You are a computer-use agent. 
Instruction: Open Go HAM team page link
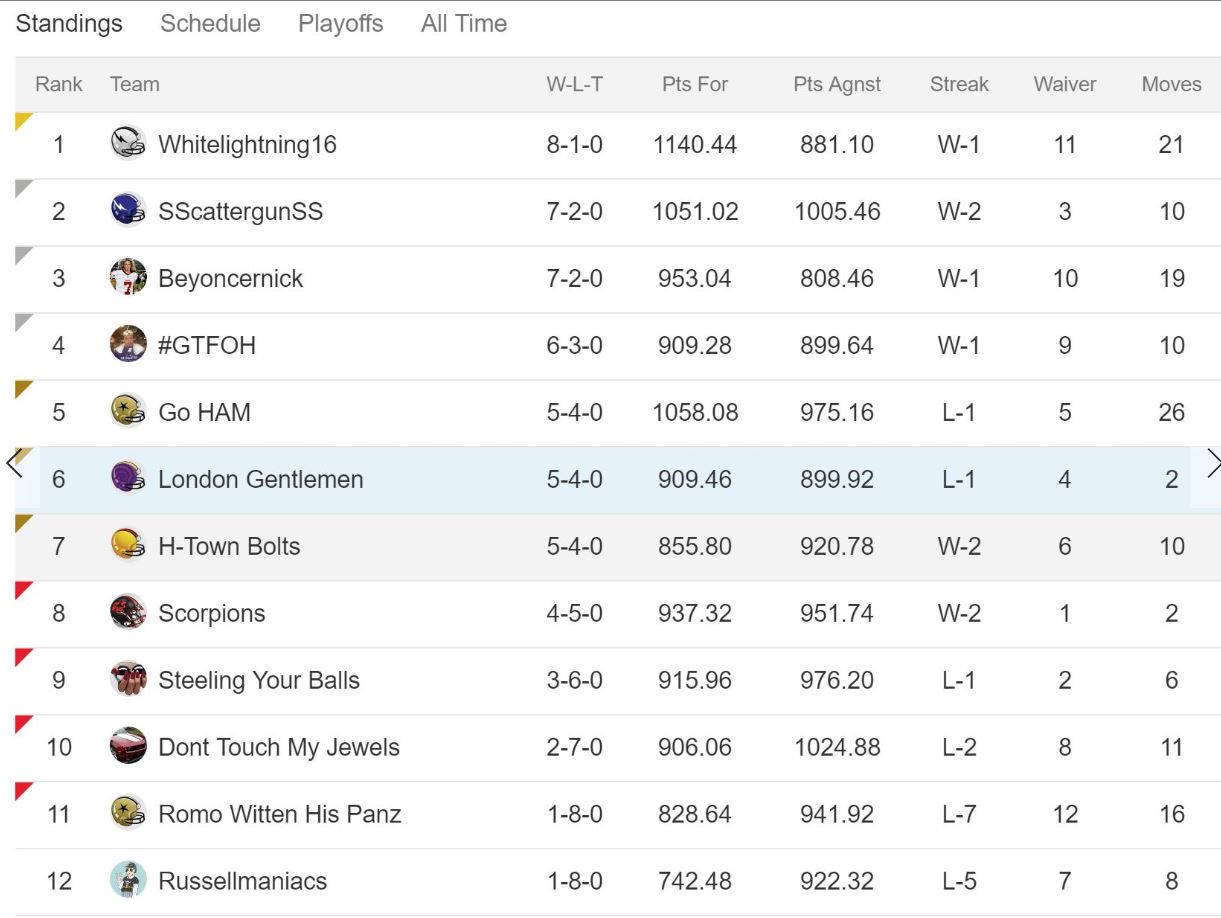204,412
